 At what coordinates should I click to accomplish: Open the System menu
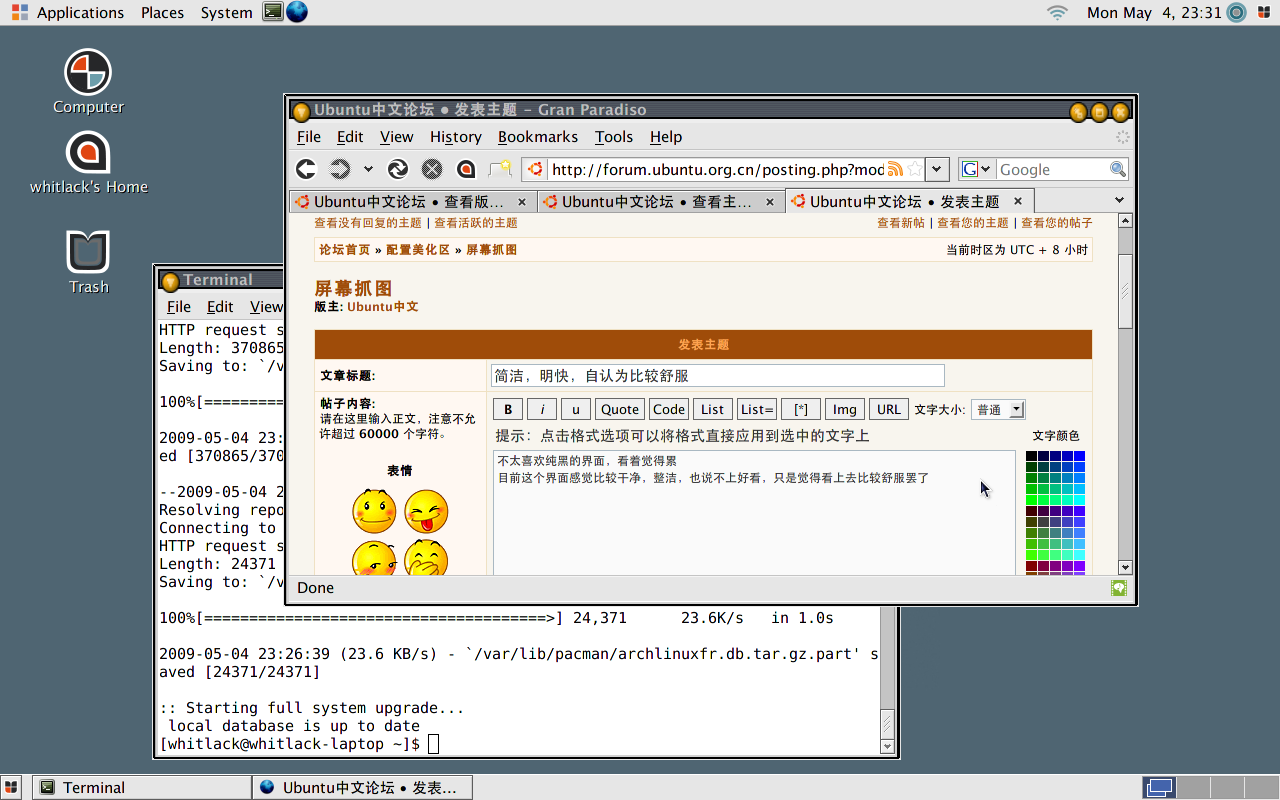click(x=226, y=13)
